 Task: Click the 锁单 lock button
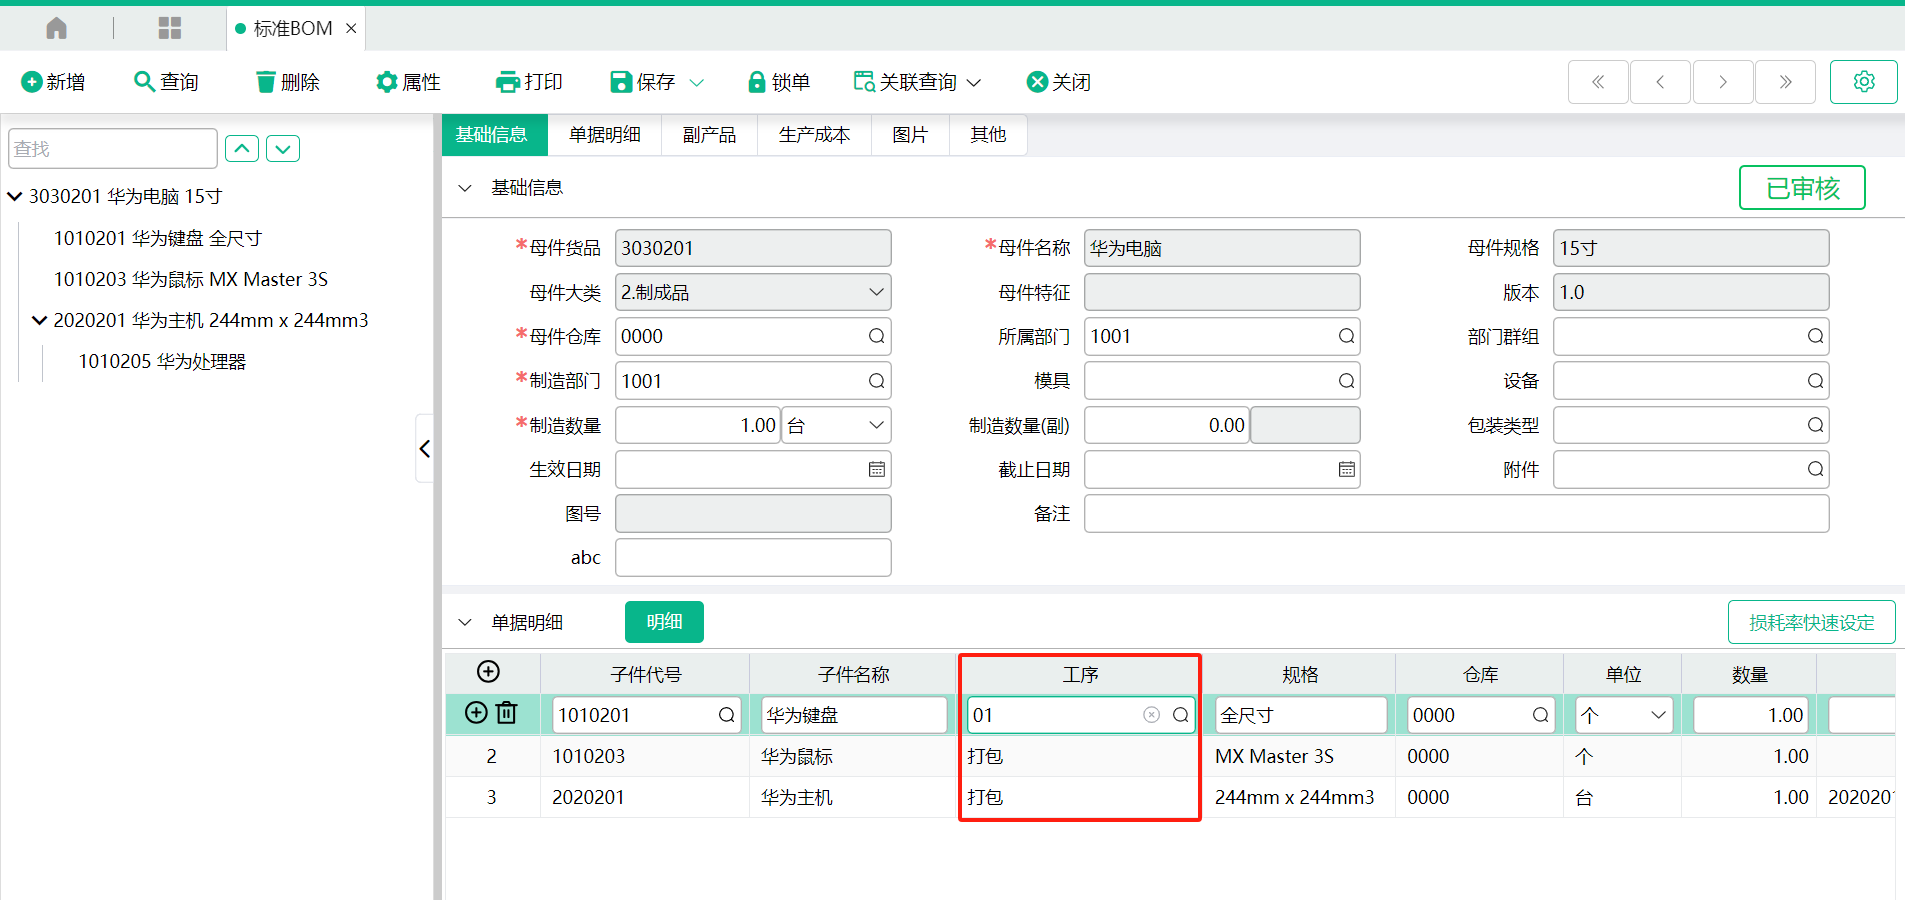(x=779, y=82)
